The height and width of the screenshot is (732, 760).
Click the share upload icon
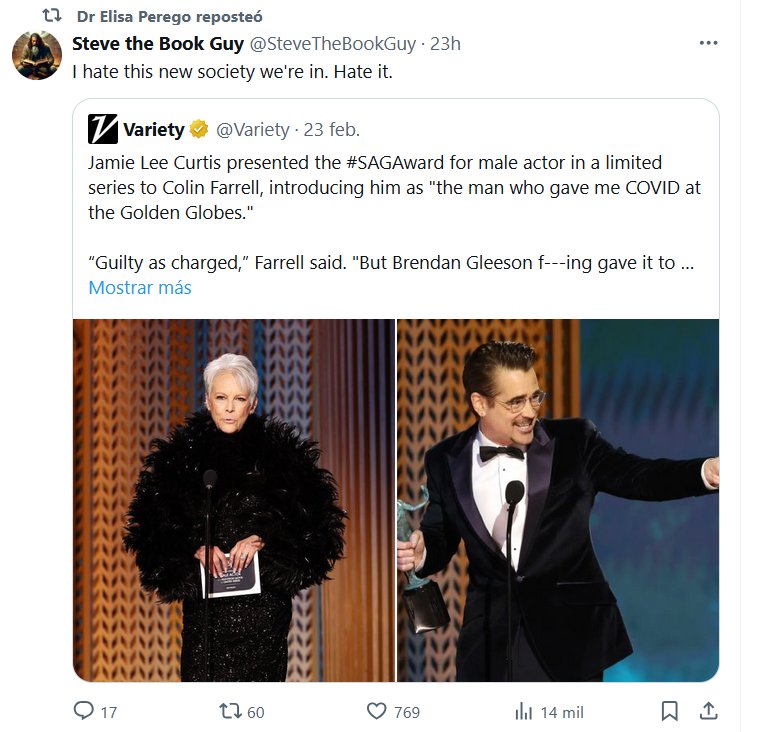click(707, 711)
